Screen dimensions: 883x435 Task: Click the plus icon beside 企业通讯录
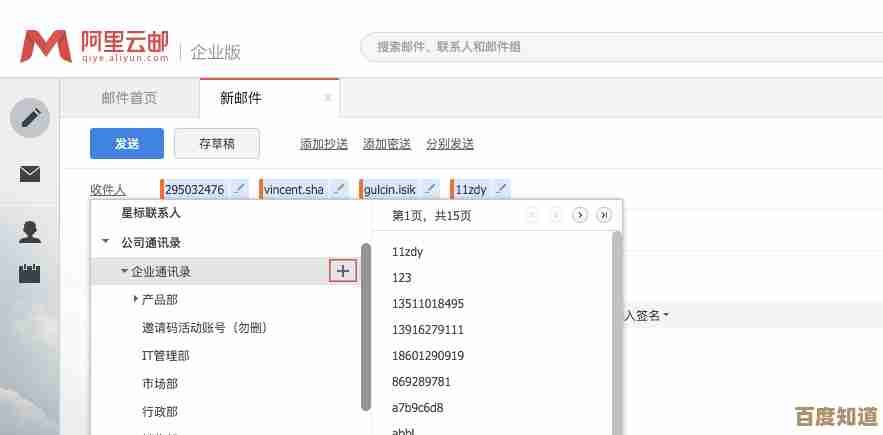pyautogui.click(x=343, y=270)
